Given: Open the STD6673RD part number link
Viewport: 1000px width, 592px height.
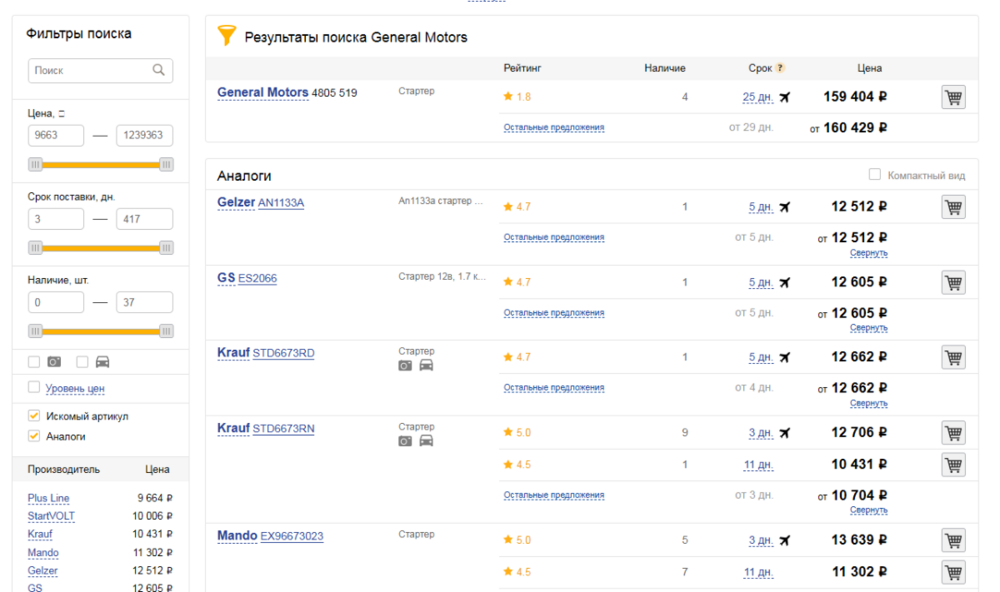Looking at the screenshot, I should coord(283,353).
